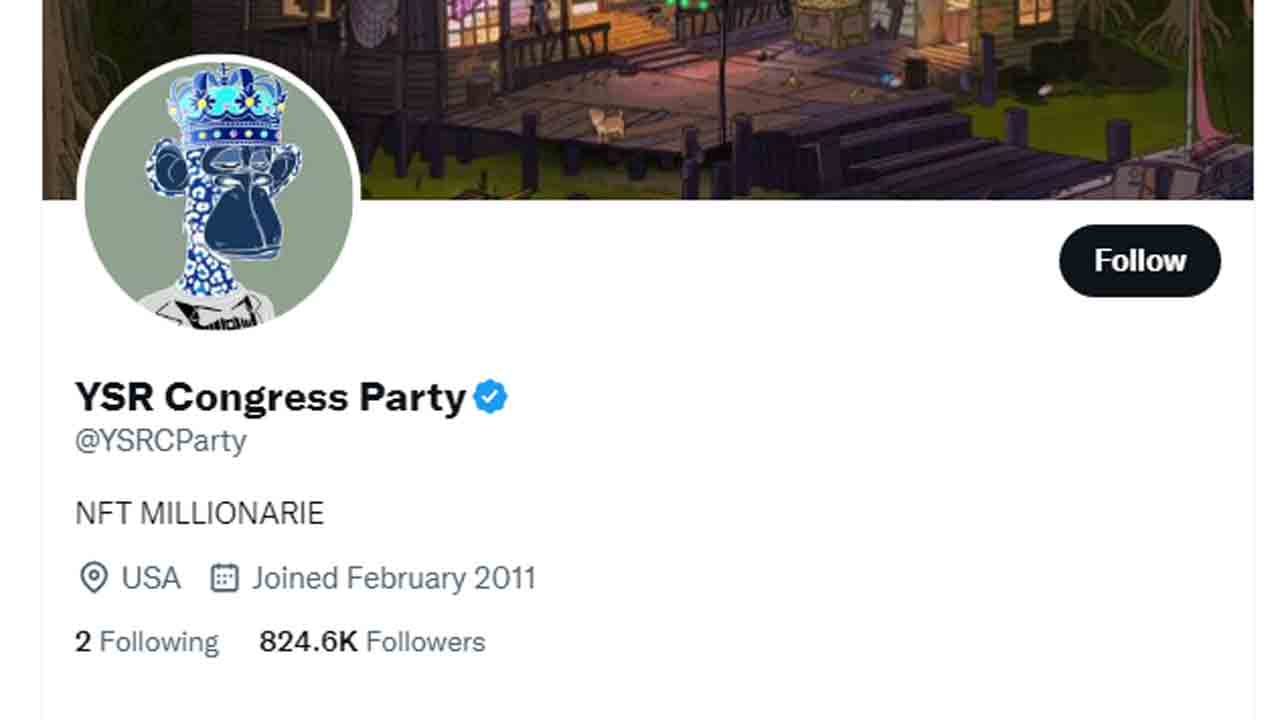The image size is (1280, 720).
Task: Open the 2 Following list
Action: 146,641
